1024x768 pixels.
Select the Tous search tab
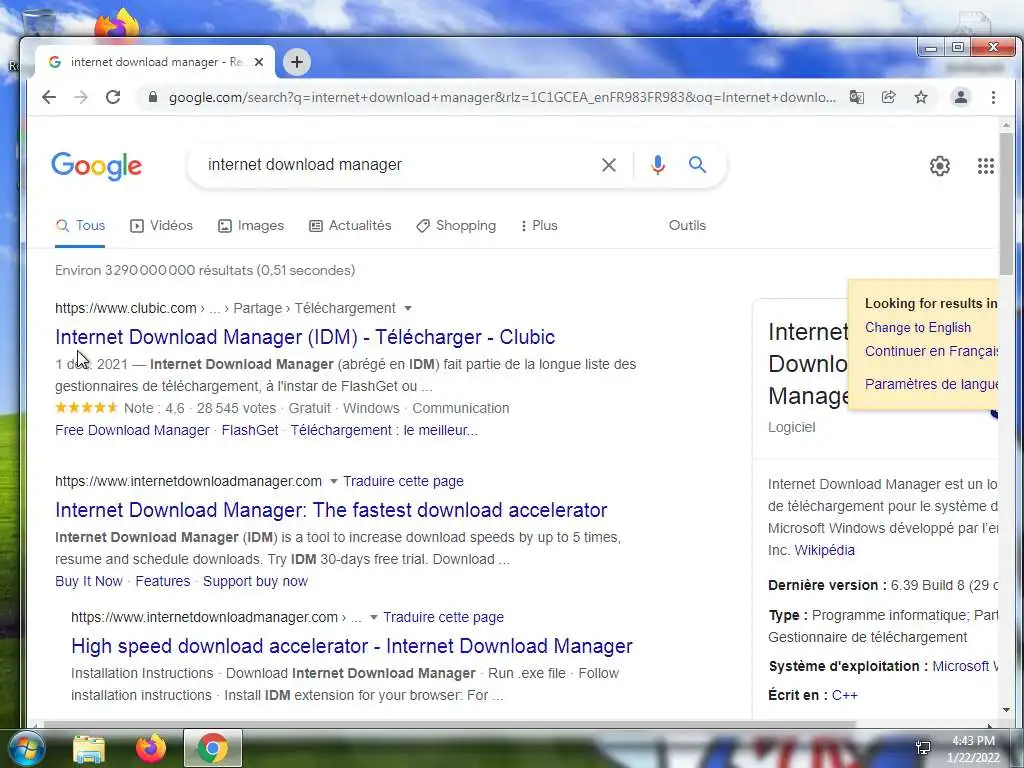point(80,226)
